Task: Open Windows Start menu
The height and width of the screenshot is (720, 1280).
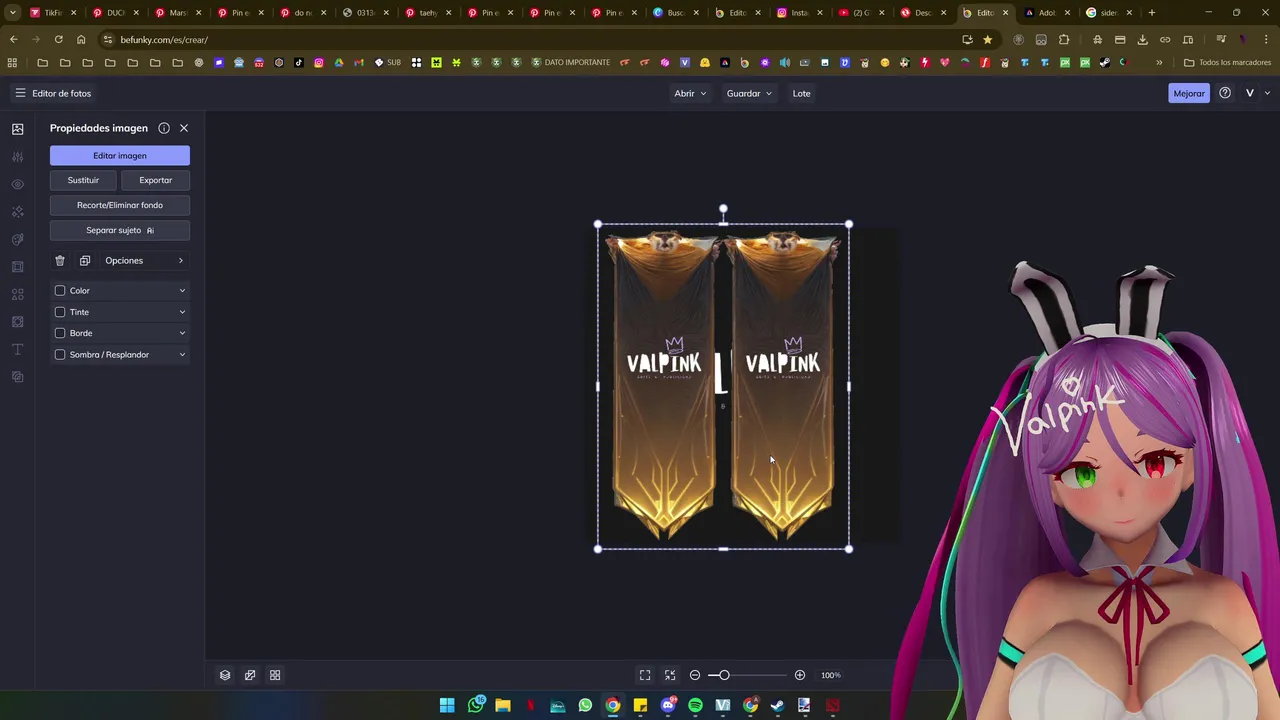Action: pos(447,705)
